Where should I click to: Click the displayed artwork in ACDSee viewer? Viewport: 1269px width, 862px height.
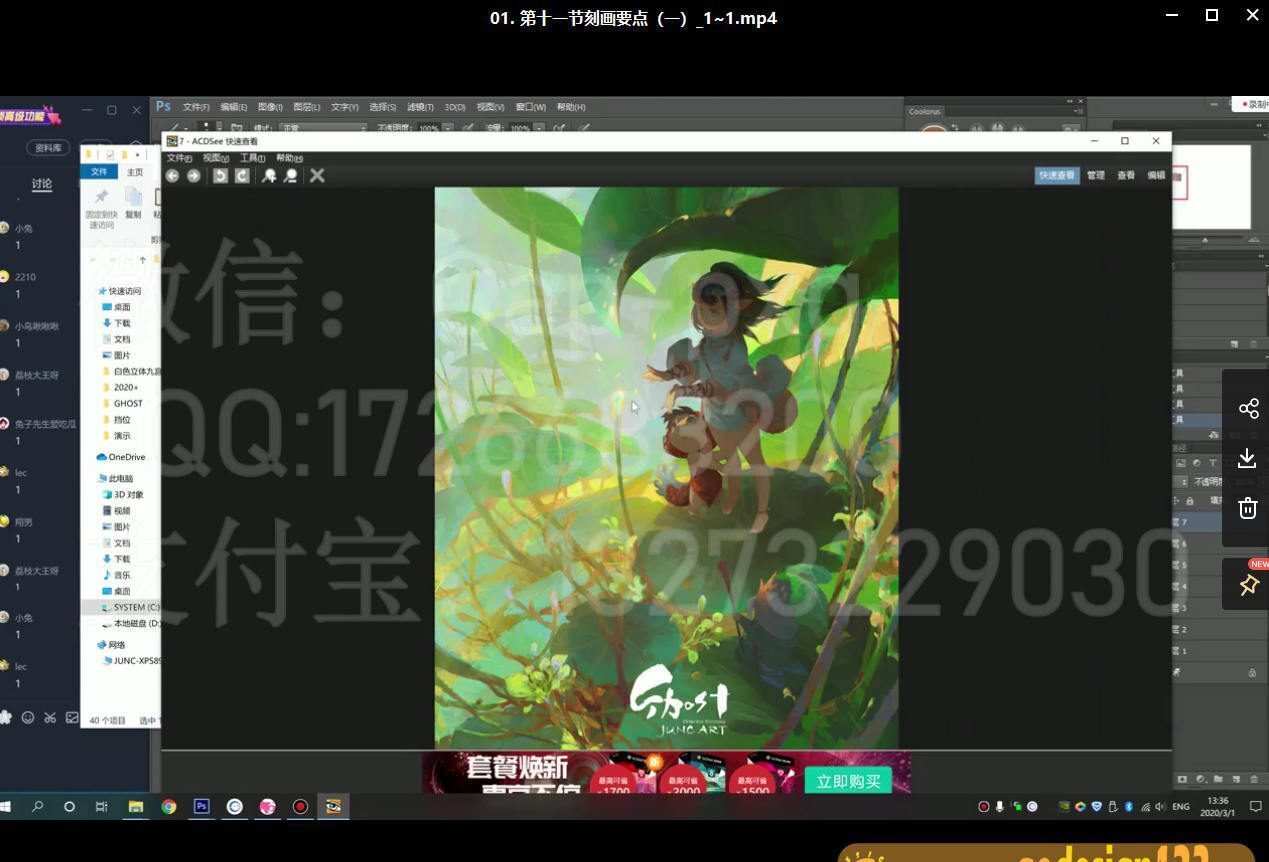pyautogui.click(x=666, y=467)
